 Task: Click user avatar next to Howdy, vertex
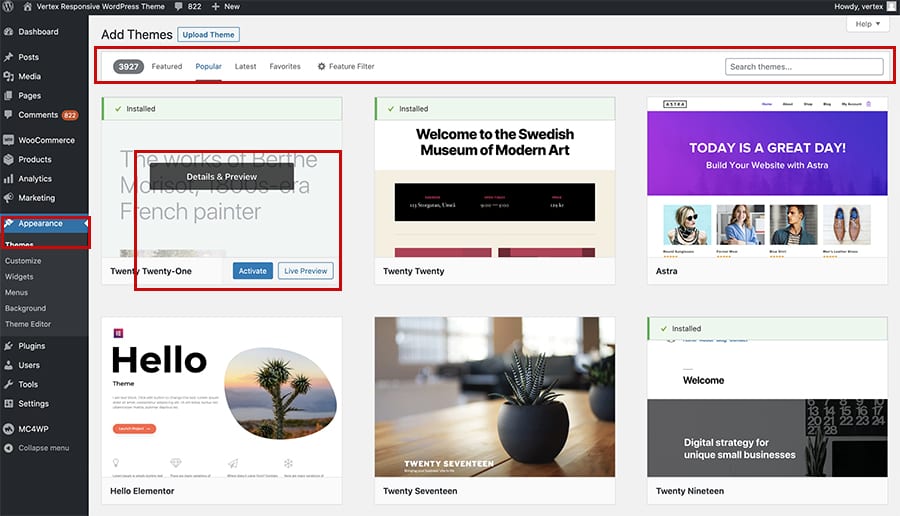(x=891, y=6)
